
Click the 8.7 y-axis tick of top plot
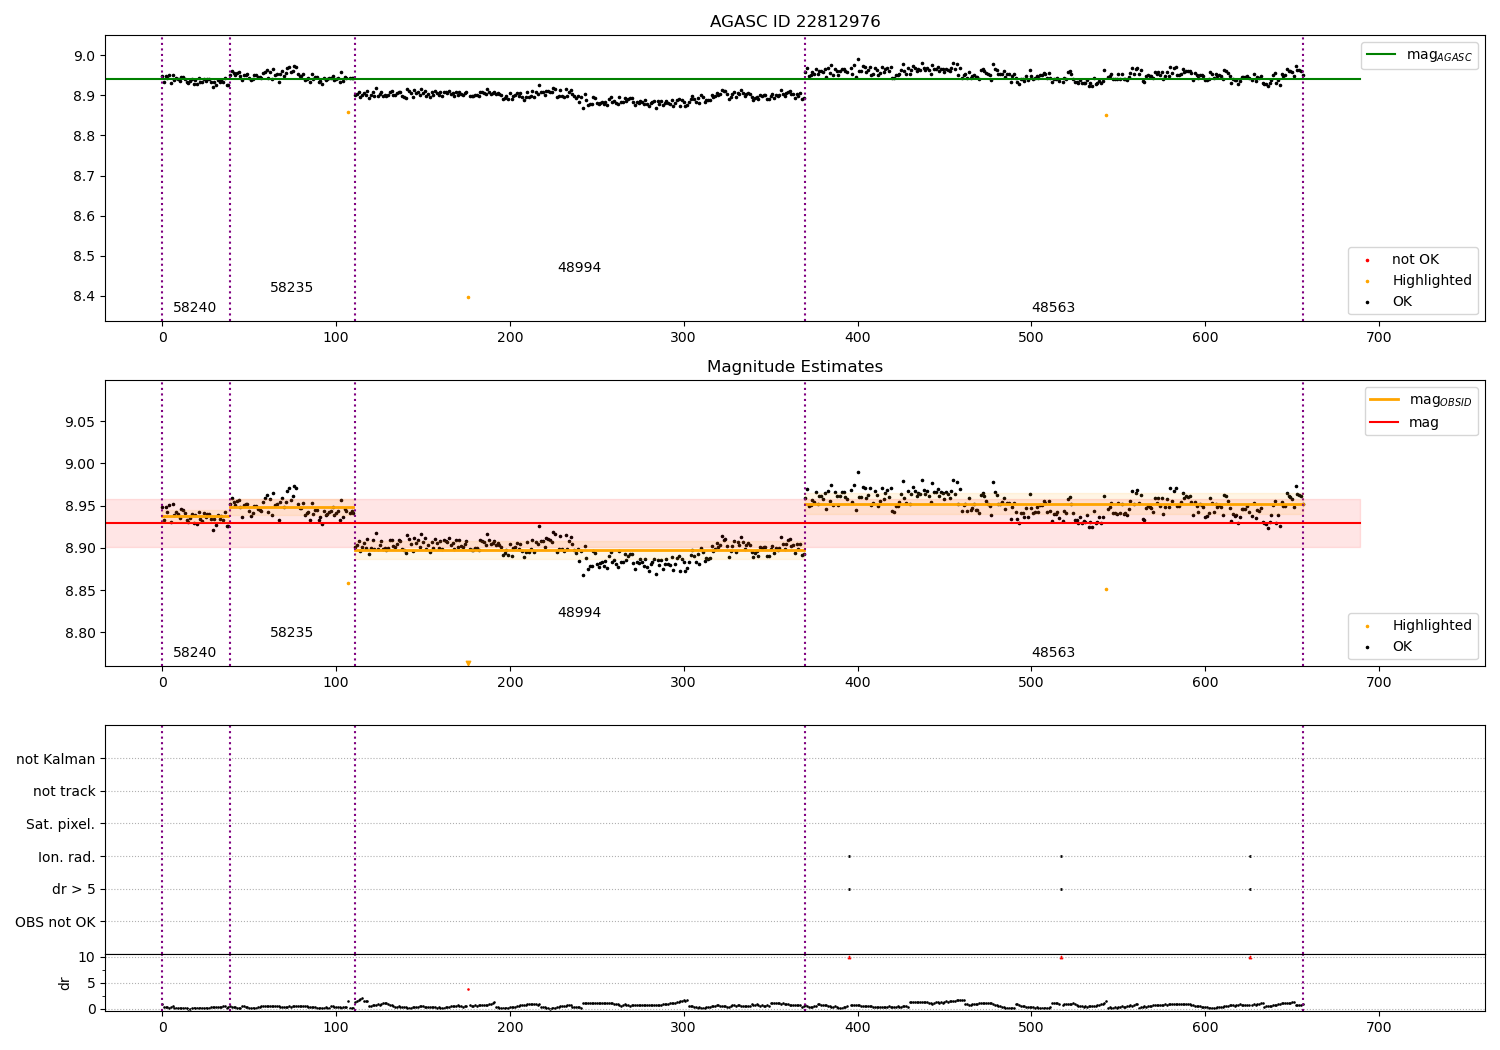click(85, 177)
